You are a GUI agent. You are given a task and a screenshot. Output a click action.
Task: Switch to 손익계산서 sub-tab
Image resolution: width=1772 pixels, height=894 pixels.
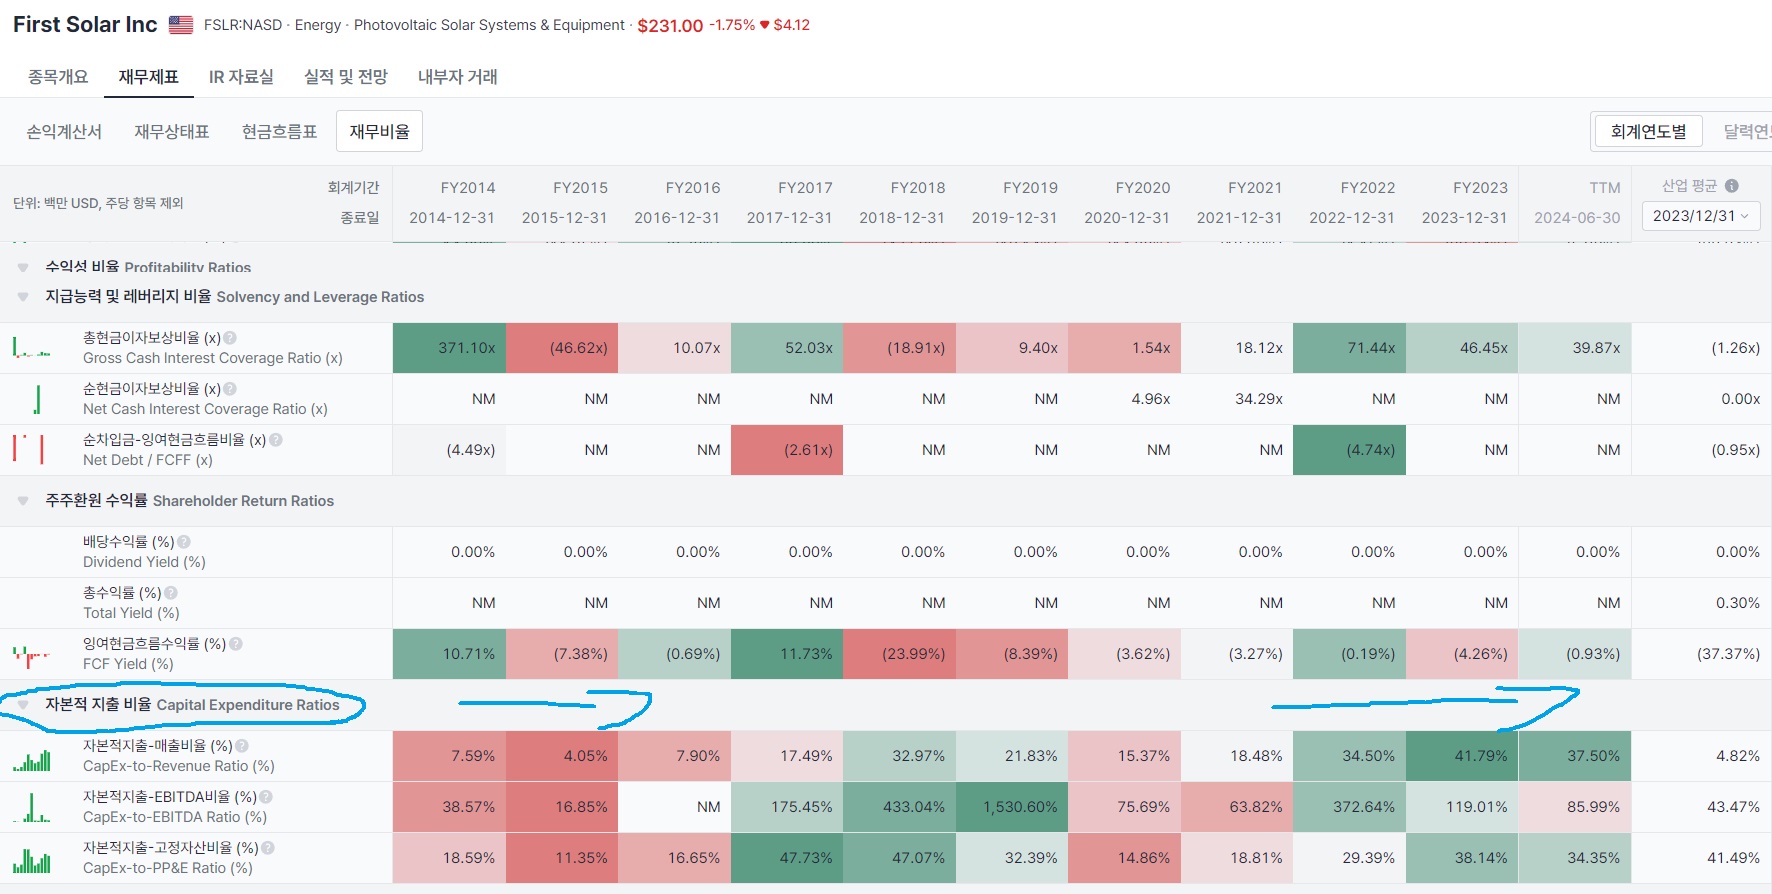[64, 132]
